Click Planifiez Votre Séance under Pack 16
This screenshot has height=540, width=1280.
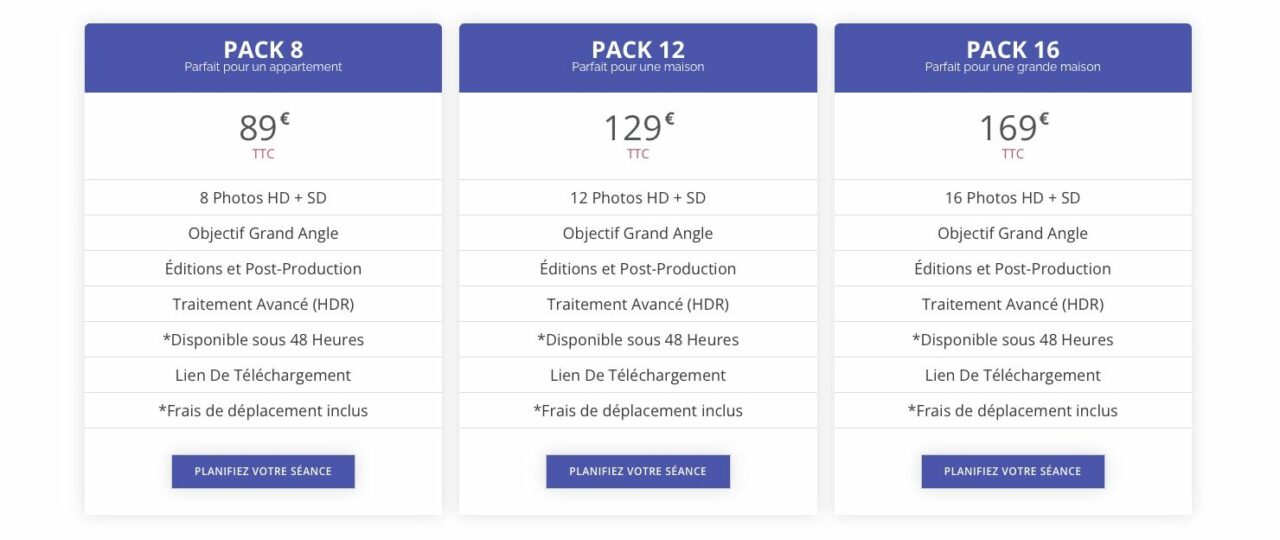click(x=1012, y=471)
